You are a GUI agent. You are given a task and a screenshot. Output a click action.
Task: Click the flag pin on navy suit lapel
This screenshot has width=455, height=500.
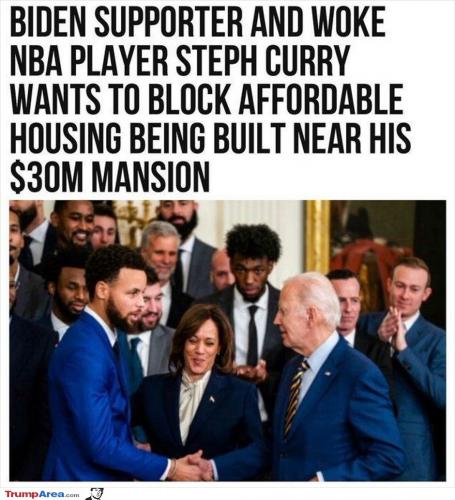(x=328, y=373)
